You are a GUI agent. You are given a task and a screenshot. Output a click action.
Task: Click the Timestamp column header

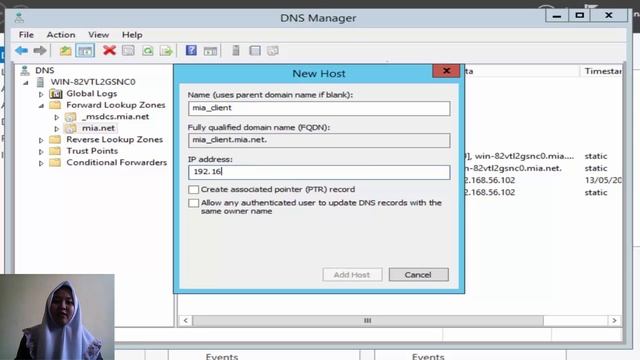(x=602, y=71)
